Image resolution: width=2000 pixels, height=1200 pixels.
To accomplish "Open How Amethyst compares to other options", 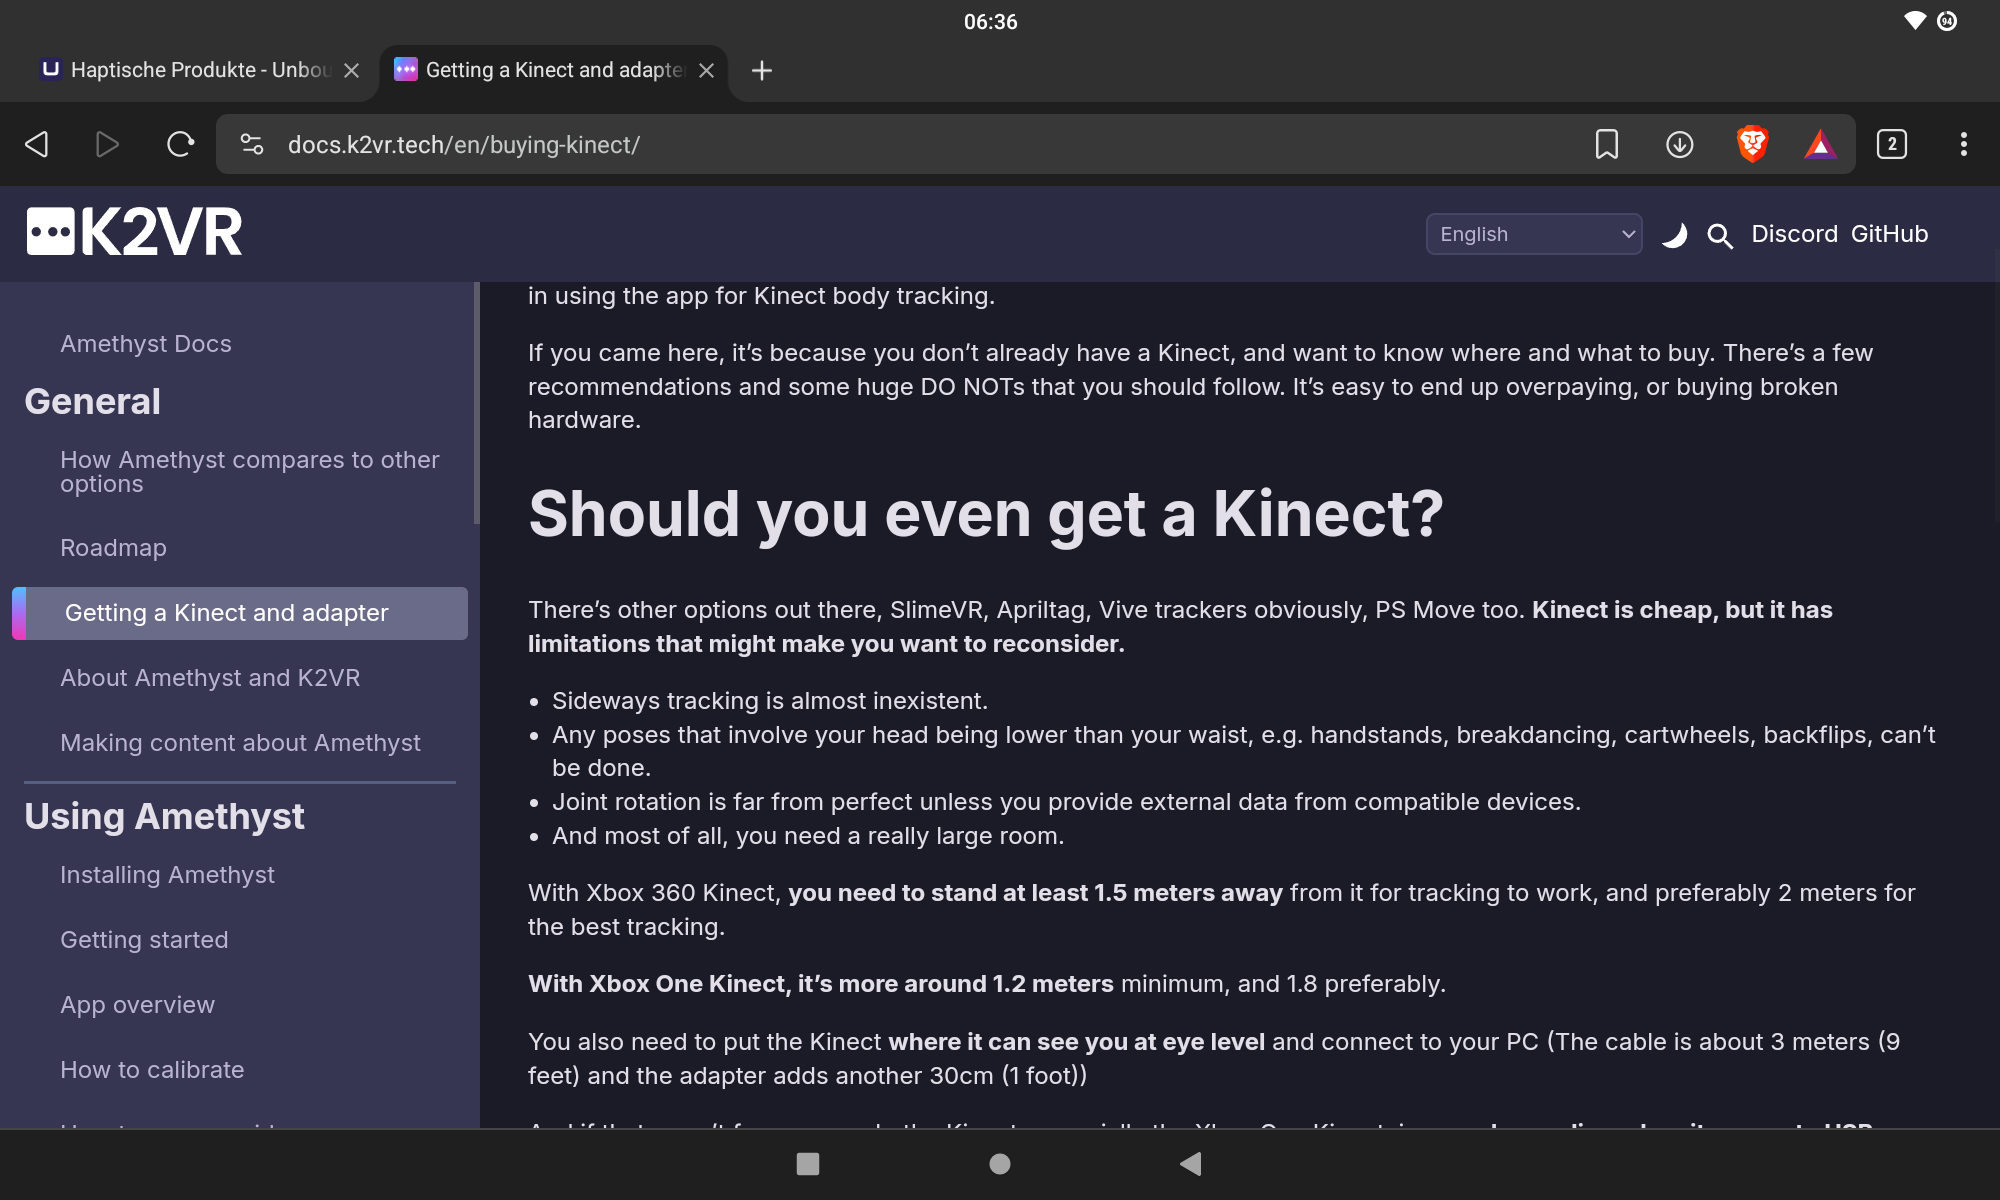I will pos(250,471).
